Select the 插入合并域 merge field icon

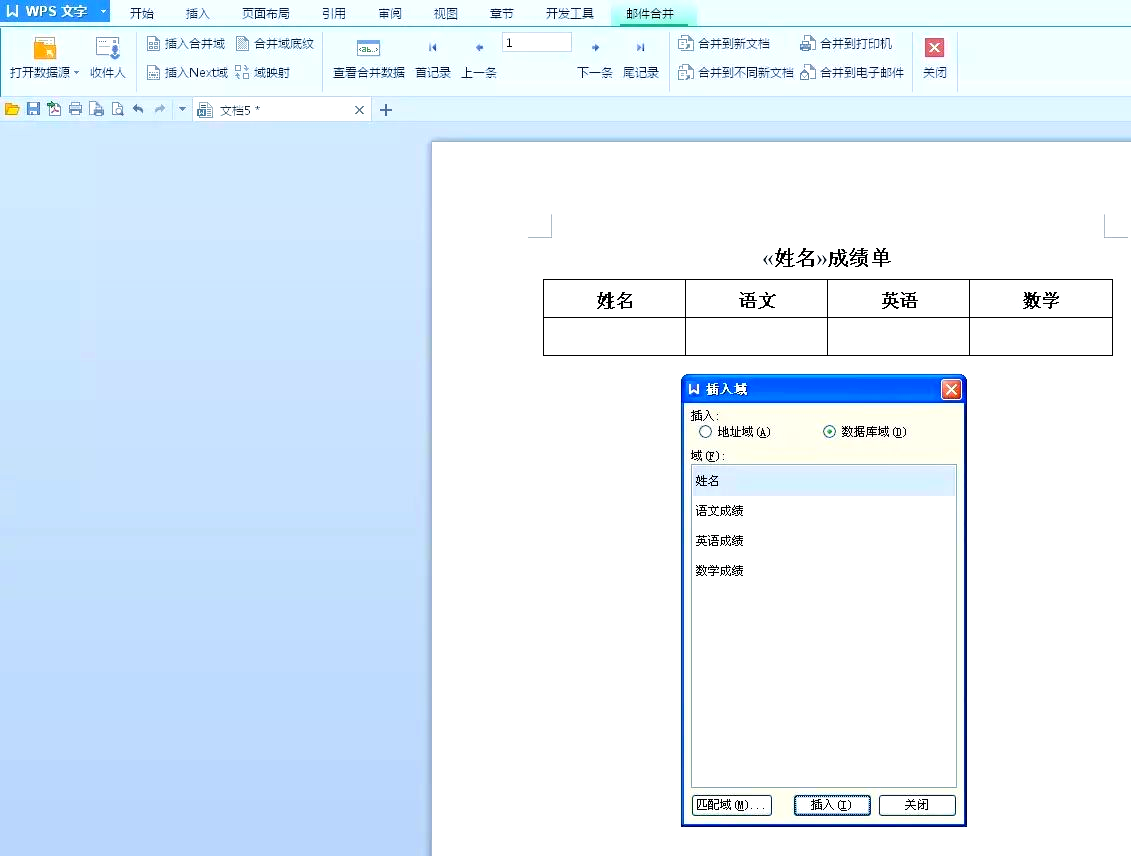(x=186, y=43)
